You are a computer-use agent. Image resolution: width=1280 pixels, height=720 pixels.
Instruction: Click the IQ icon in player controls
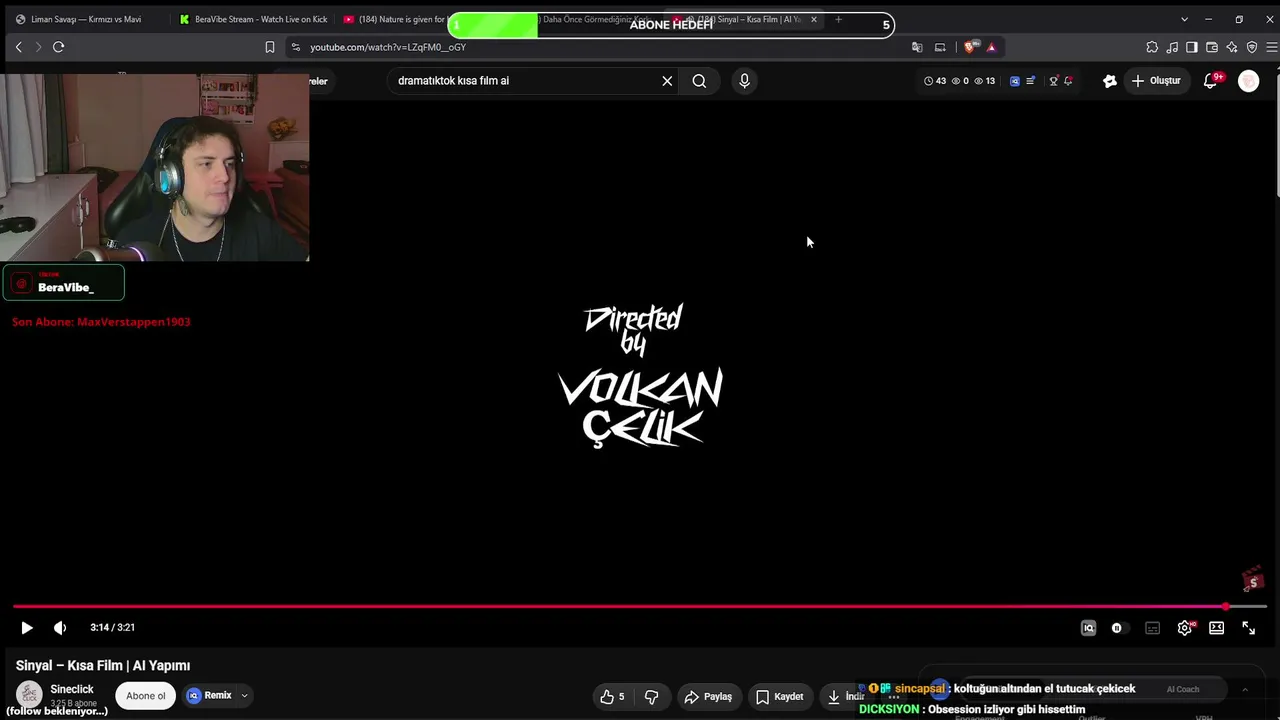tap(1088, 628)
